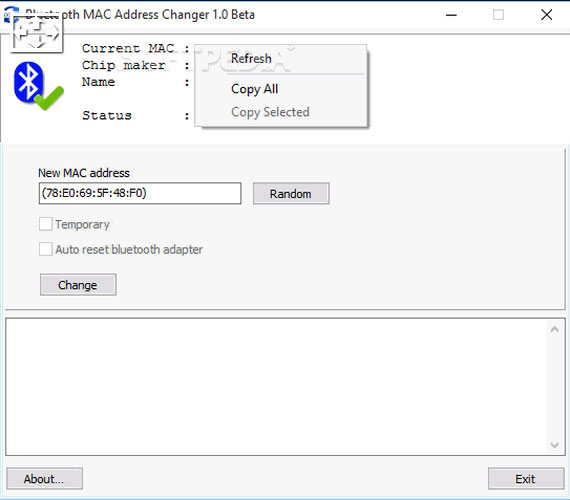This screenshot has width=570, height=500.
Task: Click into the New MAC address field
Action: 140,193
